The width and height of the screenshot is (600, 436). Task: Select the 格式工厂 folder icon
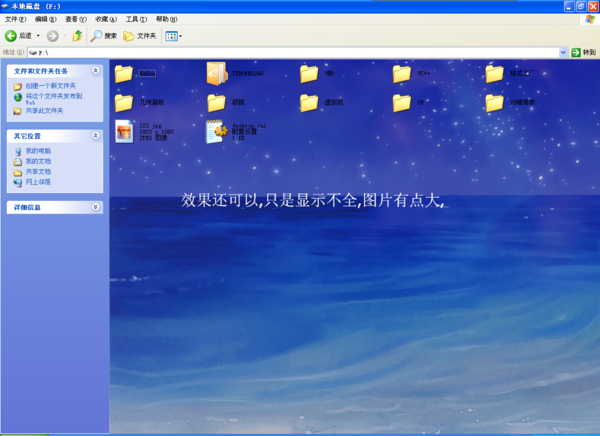point(494,73)
